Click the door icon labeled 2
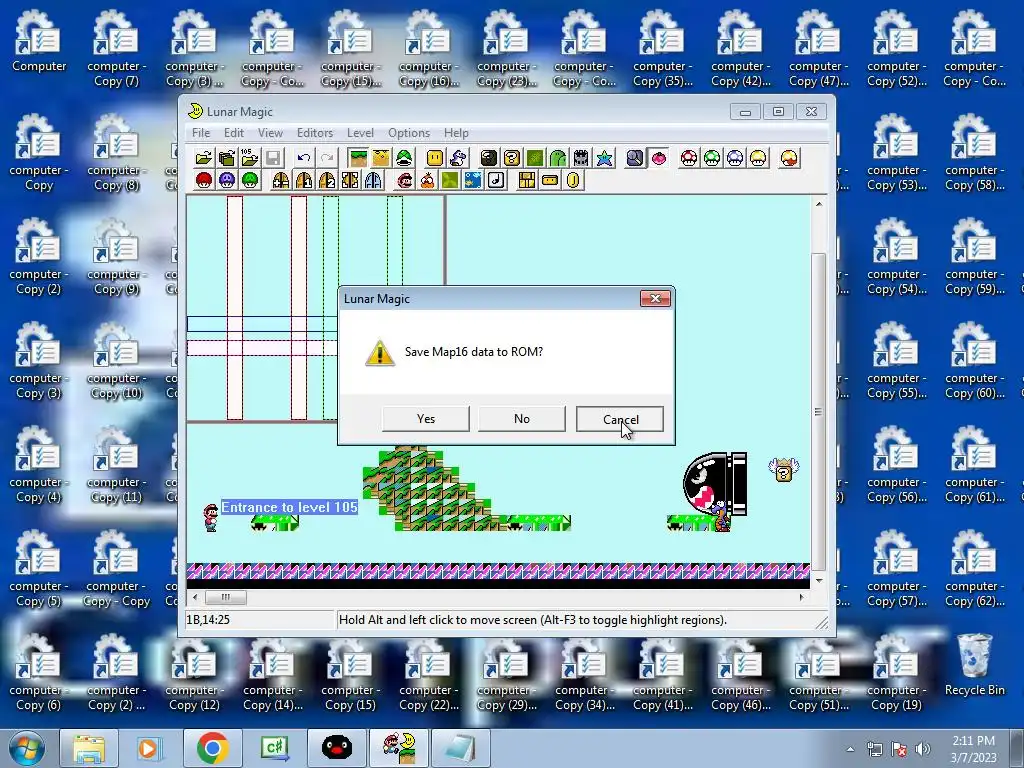This screenshot has width=1024, height=768. [327, 180]
